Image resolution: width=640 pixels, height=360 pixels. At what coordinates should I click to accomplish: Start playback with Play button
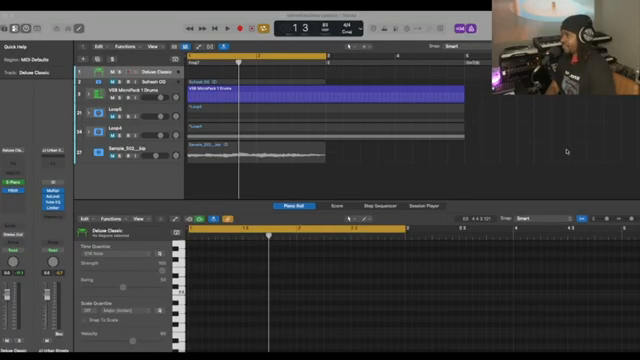point(227,29)
